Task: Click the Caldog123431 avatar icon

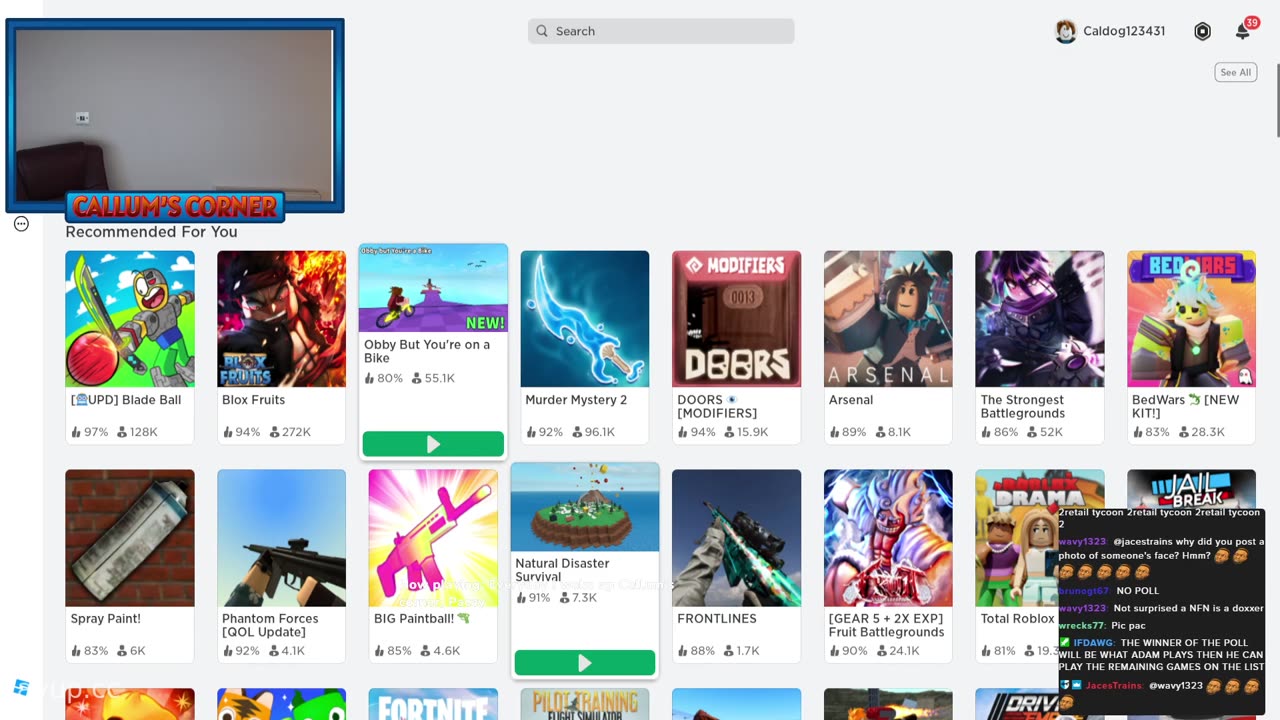Action: 1066,31
